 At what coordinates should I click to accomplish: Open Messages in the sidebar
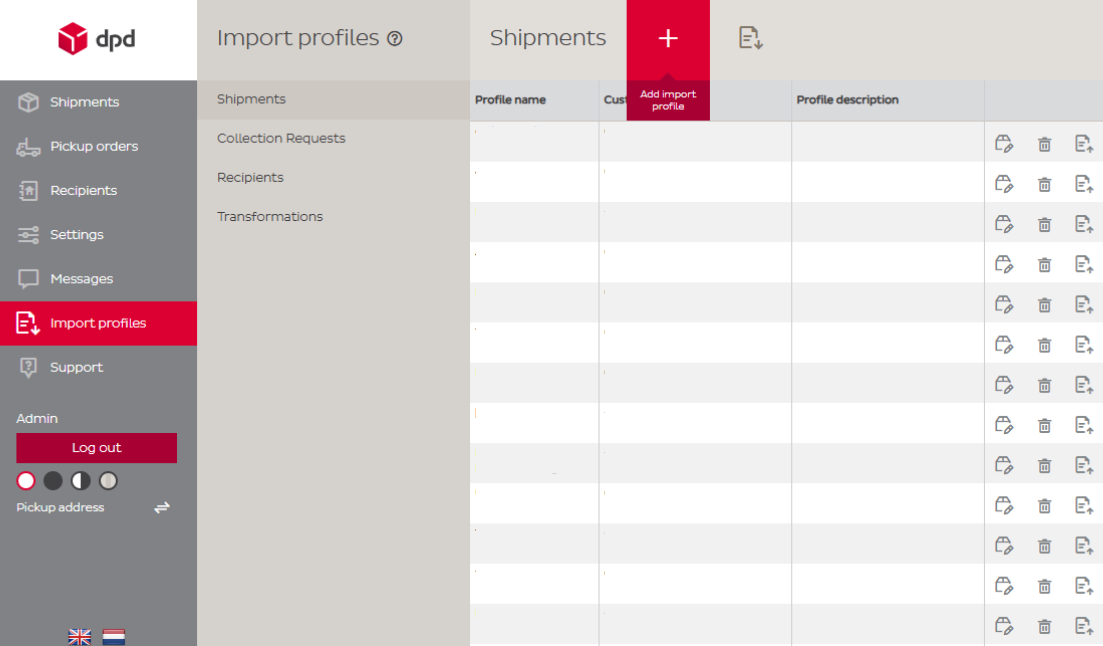[98, 279]
